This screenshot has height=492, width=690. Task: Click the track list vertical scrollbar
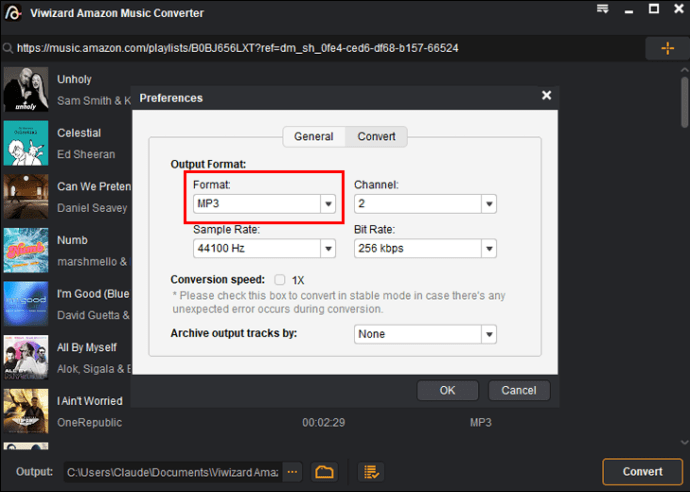coord(684,102)
